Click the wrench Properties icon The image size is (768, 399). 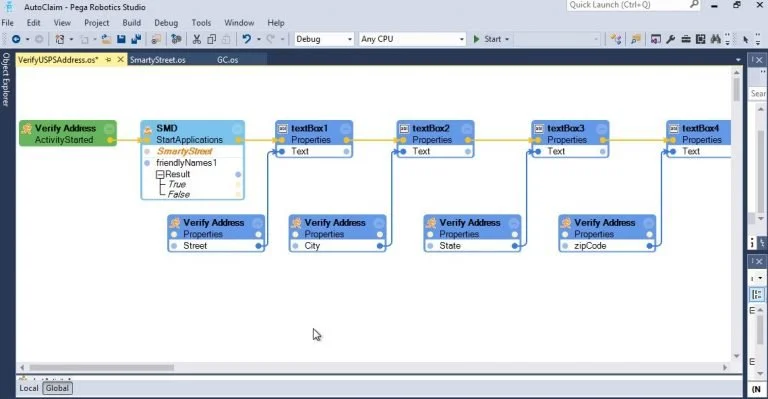point(671,39)
